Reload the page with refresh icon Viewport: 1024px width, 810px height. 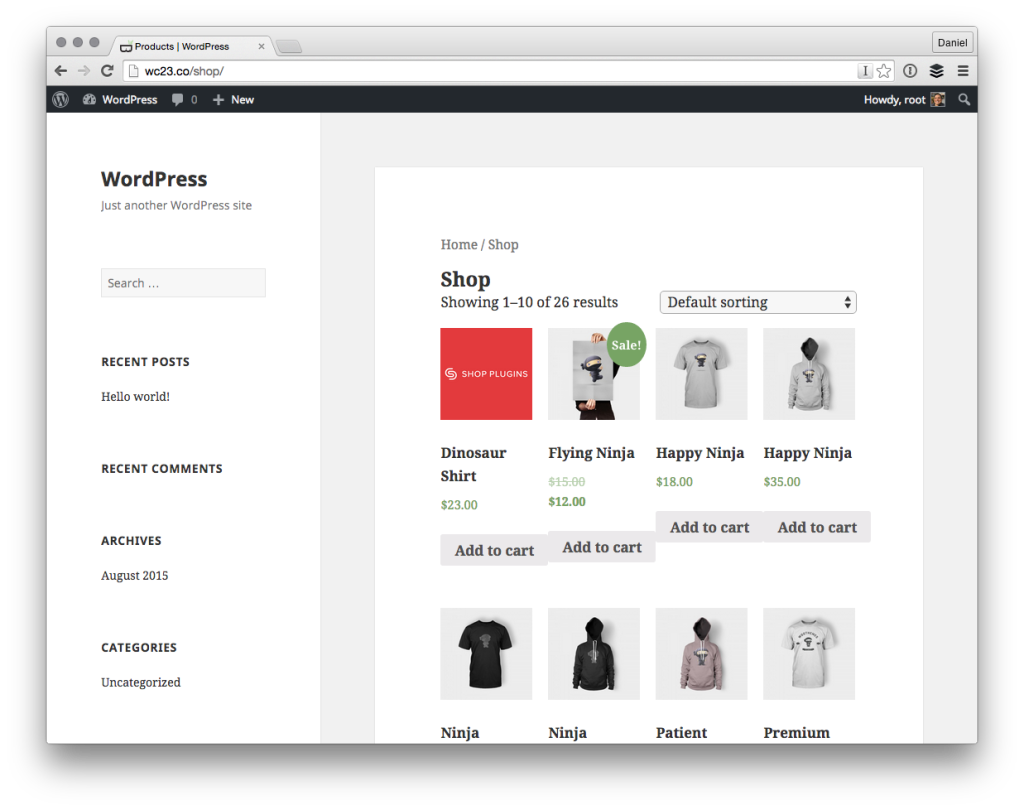click(107, 71)
